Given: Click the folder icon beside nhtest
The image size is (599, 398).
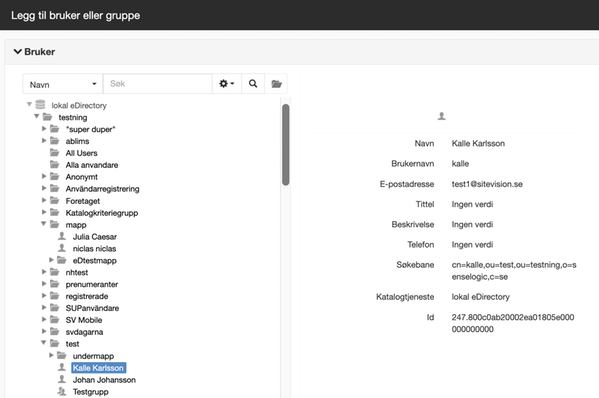Looking at the screenshot, I should (55, 272).
